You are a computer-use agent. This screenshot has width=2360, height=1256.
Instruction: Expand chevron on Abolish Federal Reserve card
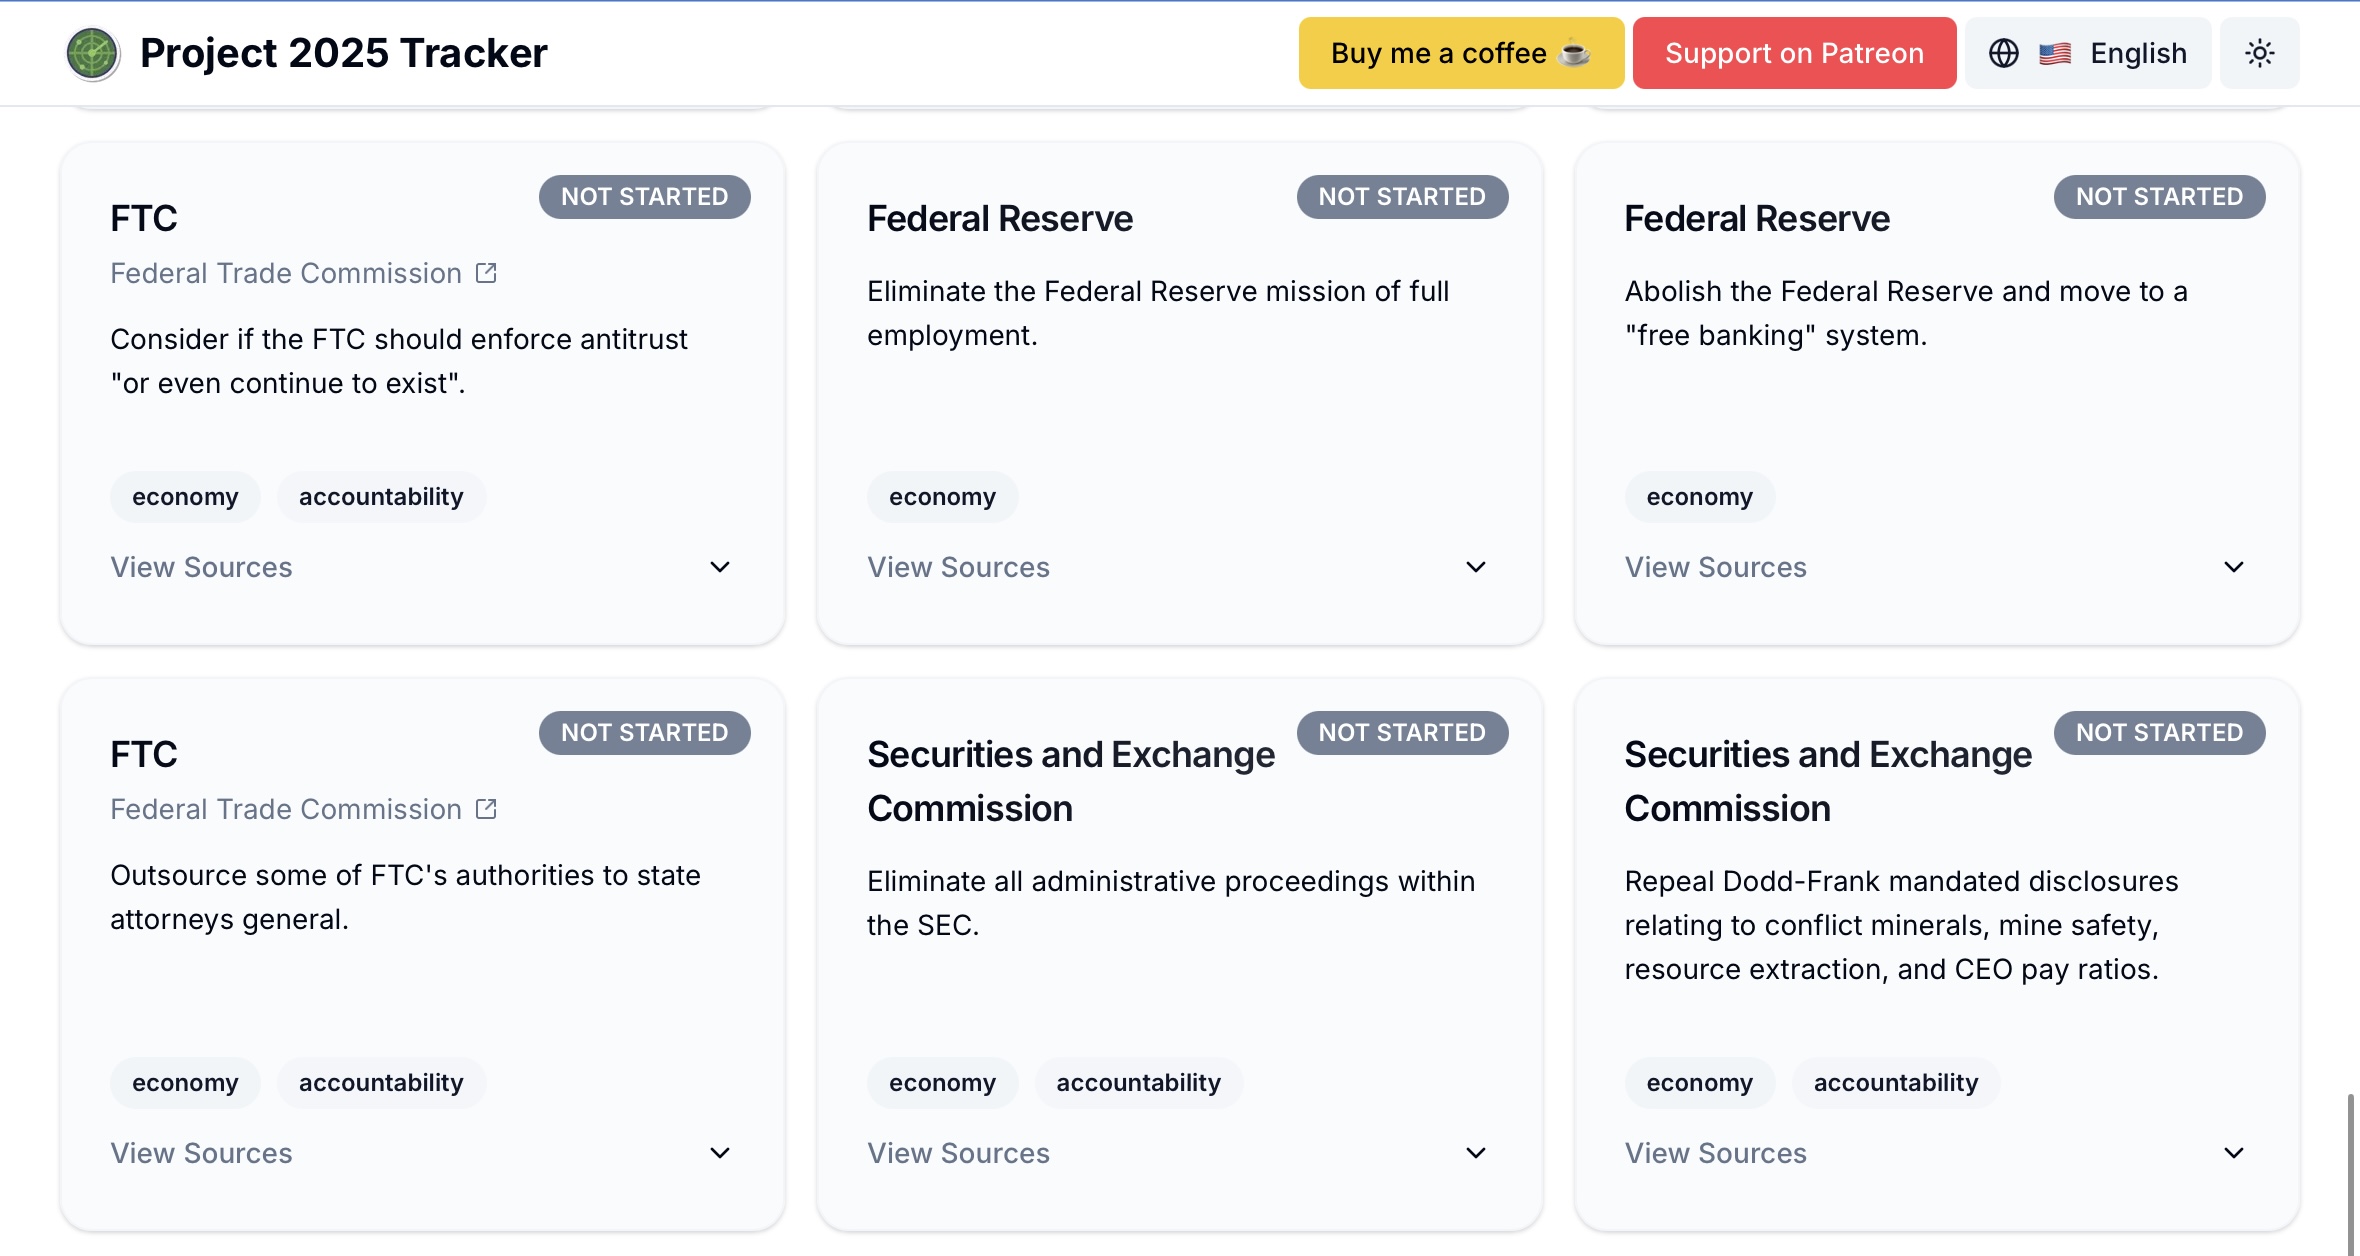click(x=2233, y=567)
